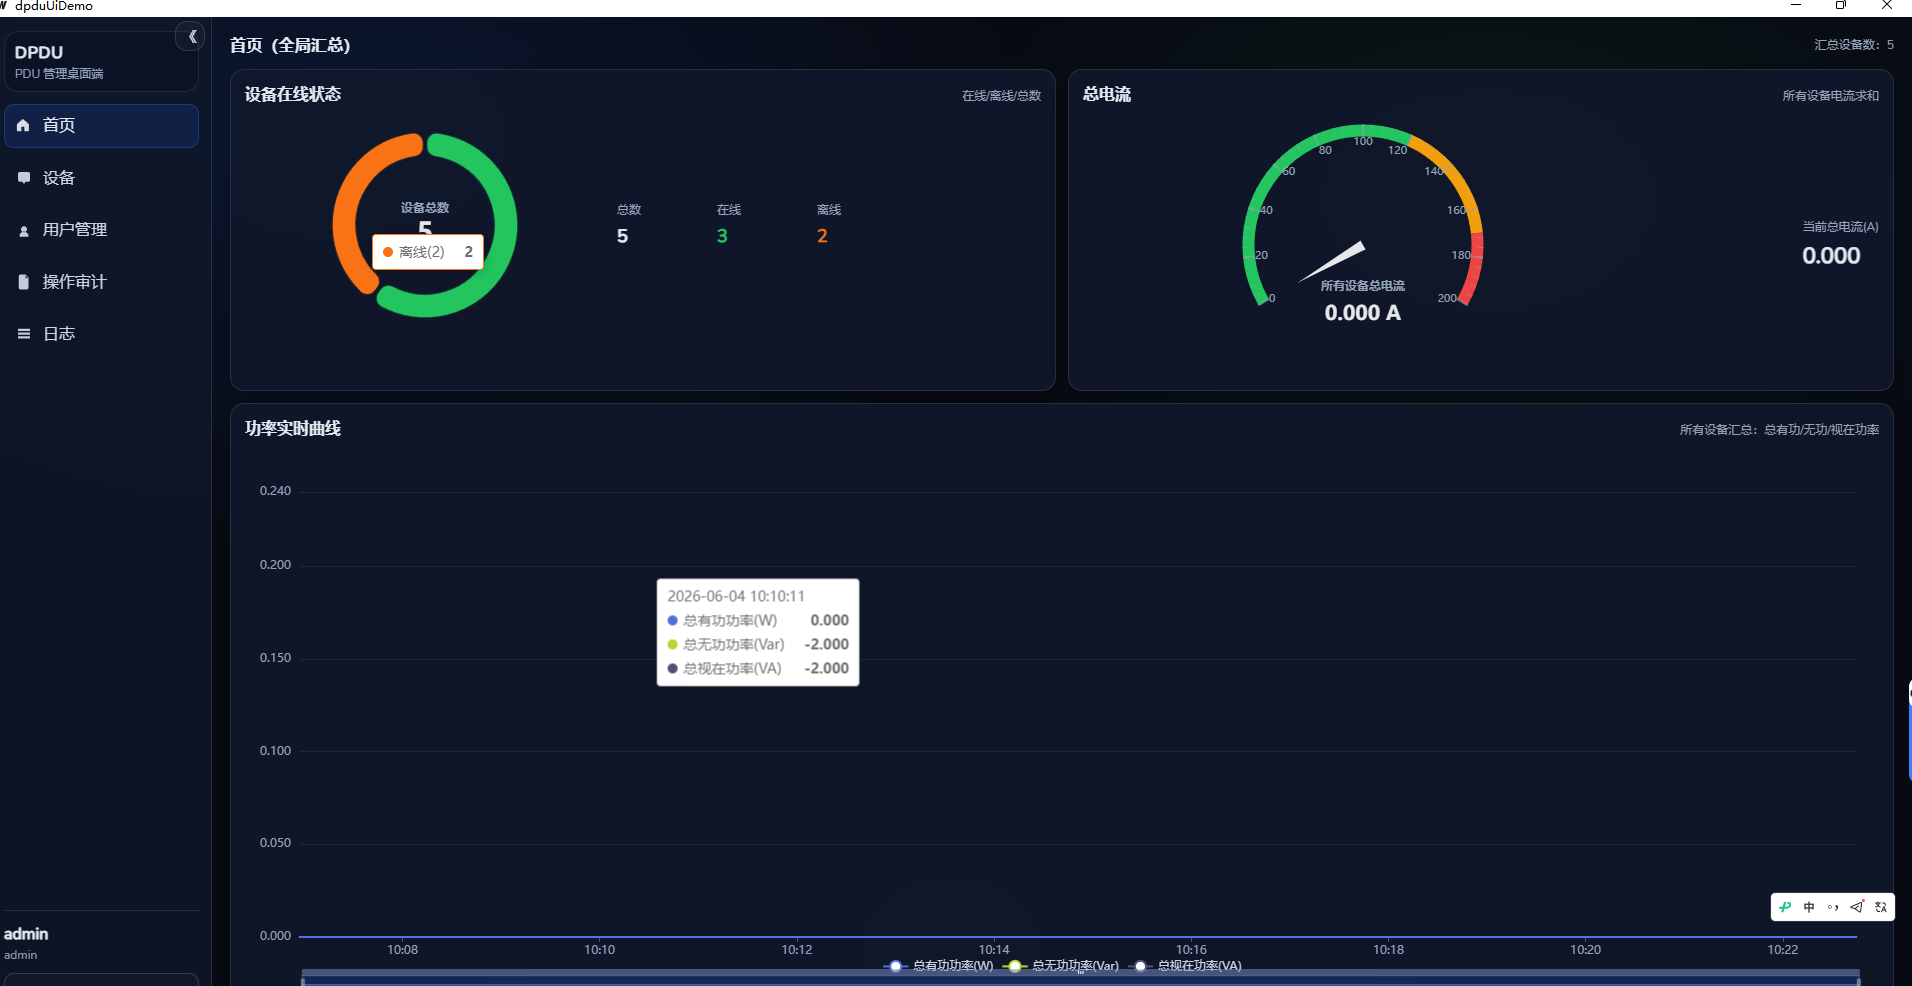Maximize the dpduUiDemo window

click(1841, 6)
